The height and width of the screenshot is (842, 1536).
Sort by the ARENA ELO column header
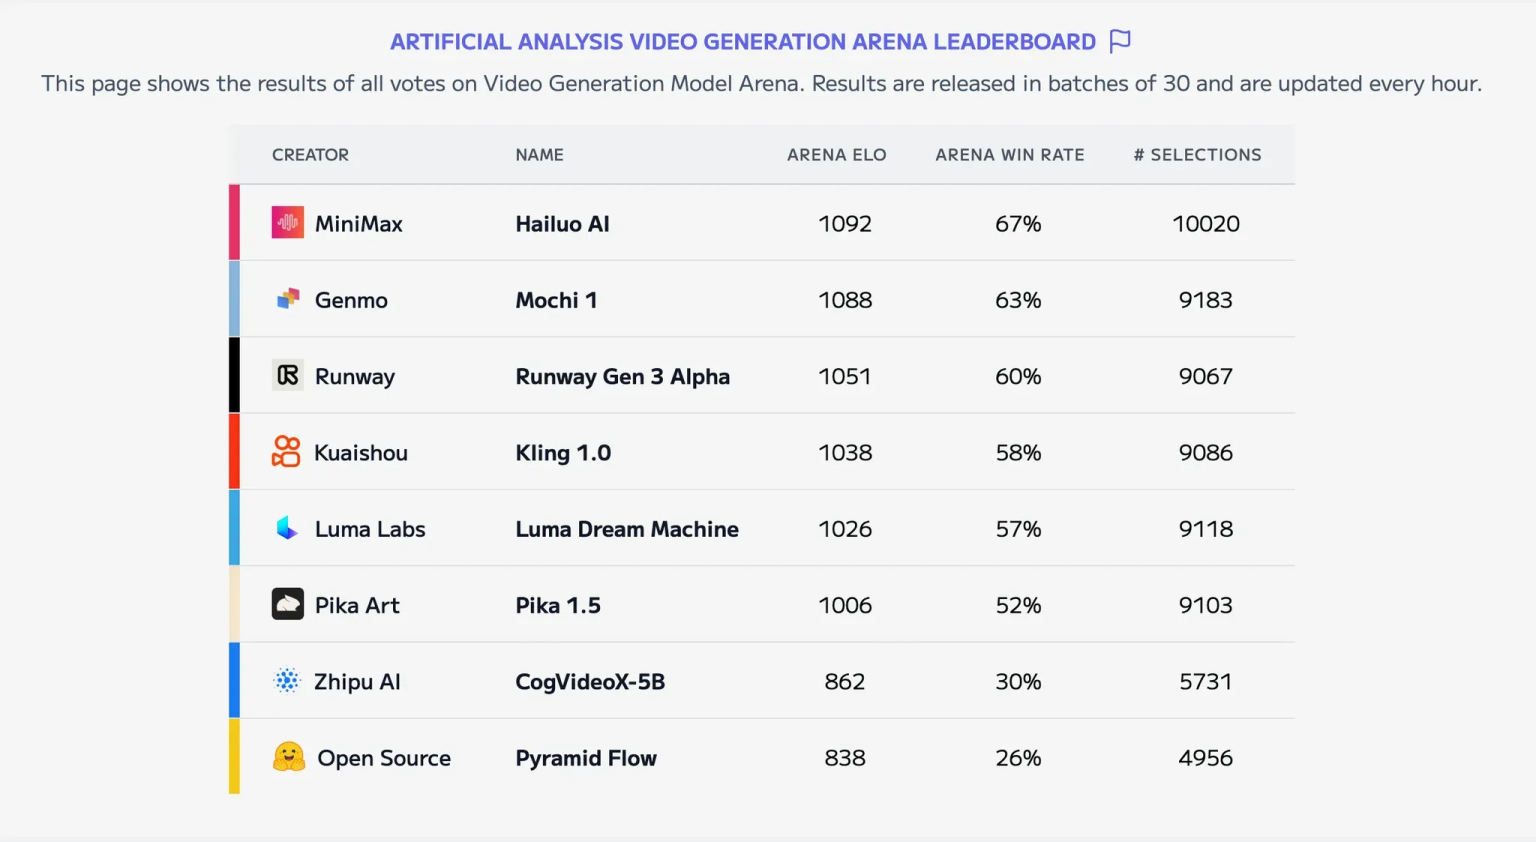coord(836,155)
